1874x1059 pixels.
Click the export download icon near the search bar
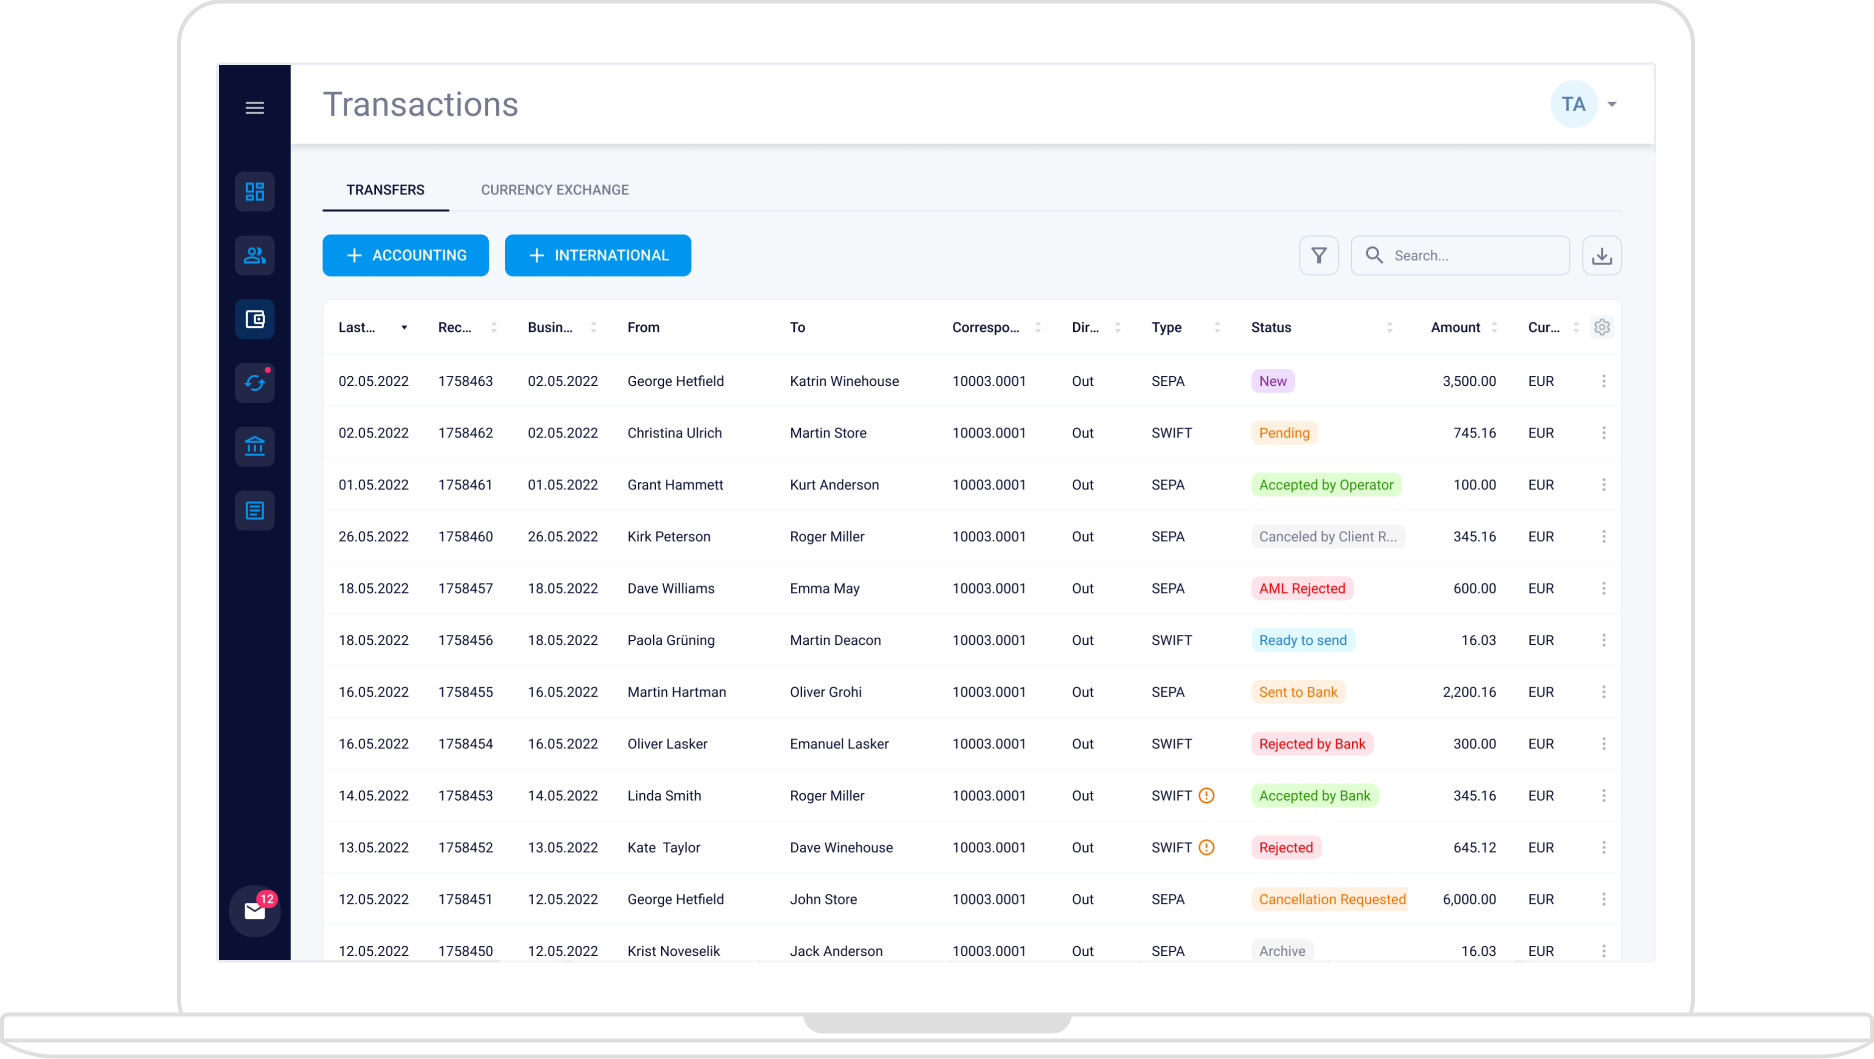1602,255
